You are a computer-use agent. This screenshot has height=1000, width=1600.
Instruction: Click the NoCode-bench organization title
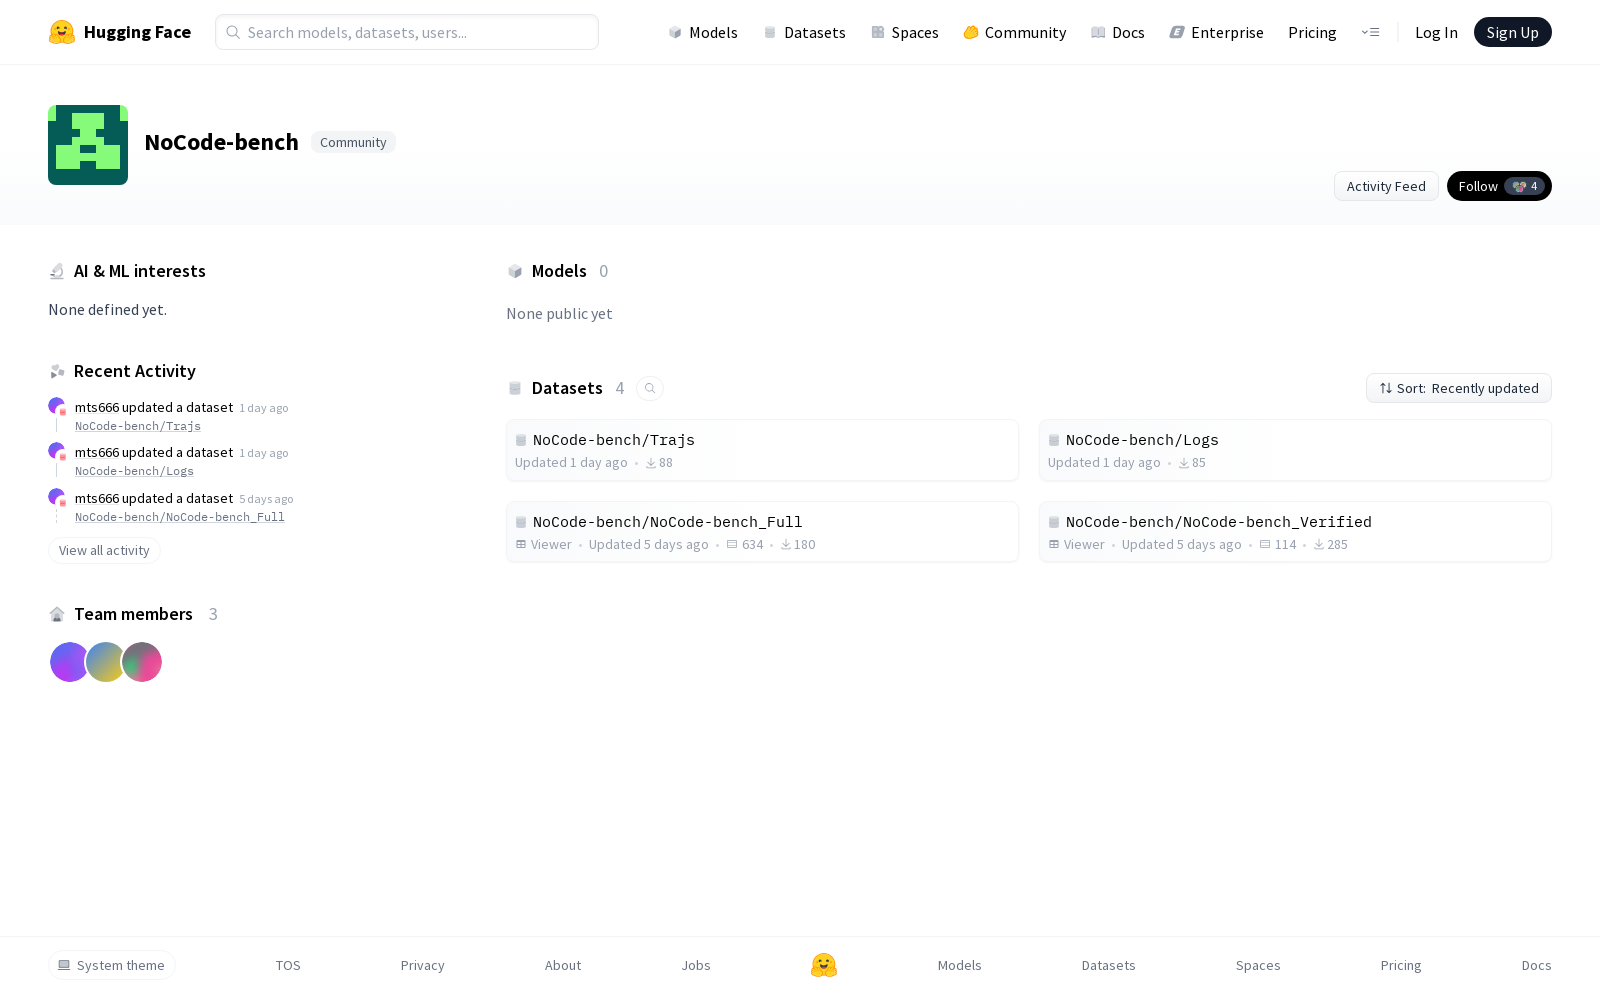coord(221,142)
